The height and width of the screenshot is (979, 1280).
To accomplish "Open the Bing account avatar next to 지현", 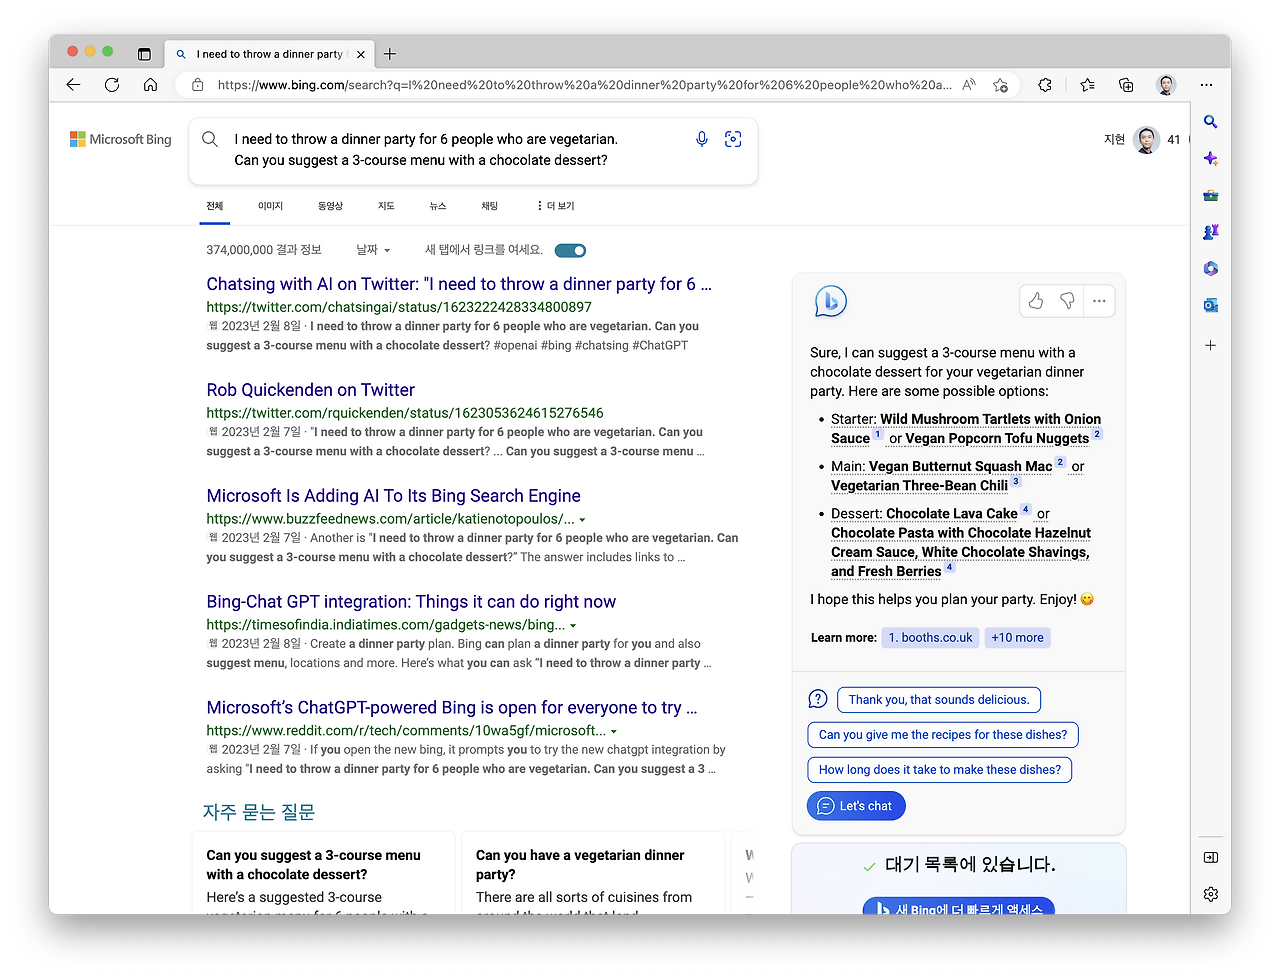I will 1147,140.
